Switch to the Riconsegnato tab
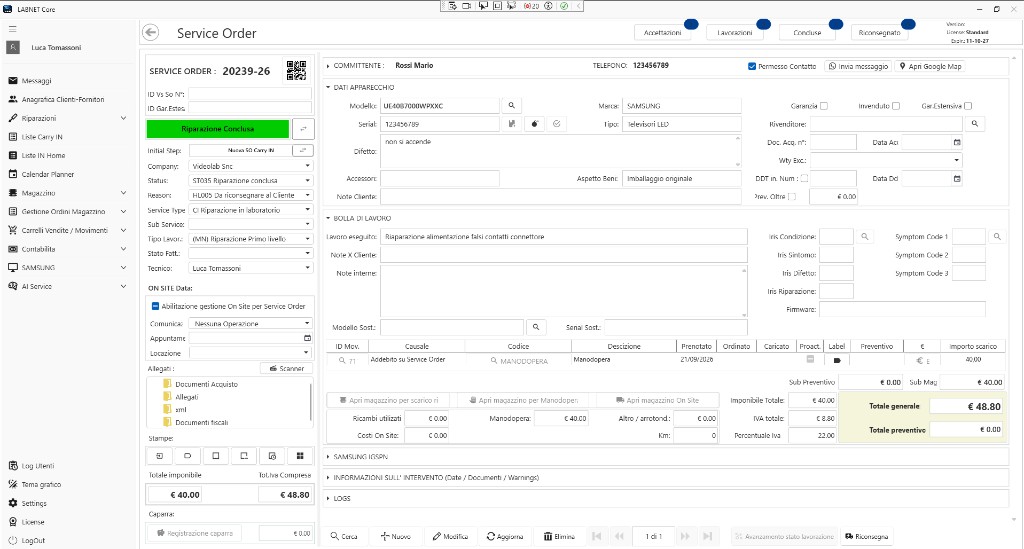Image resolution: width=1024 pixels, height=549 pixels. point(879,33)
